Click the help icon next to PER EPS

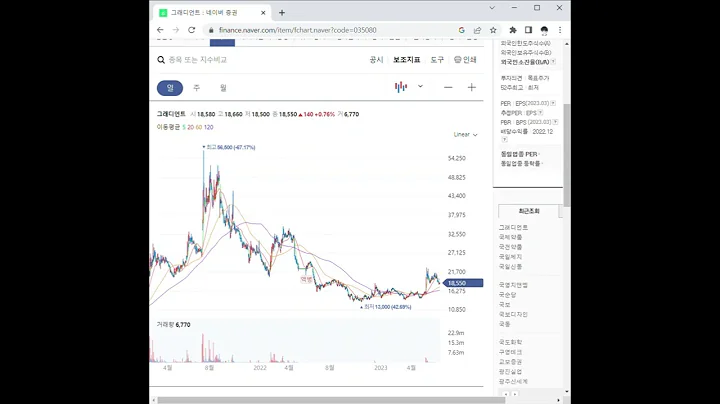(x=553, y=103)
